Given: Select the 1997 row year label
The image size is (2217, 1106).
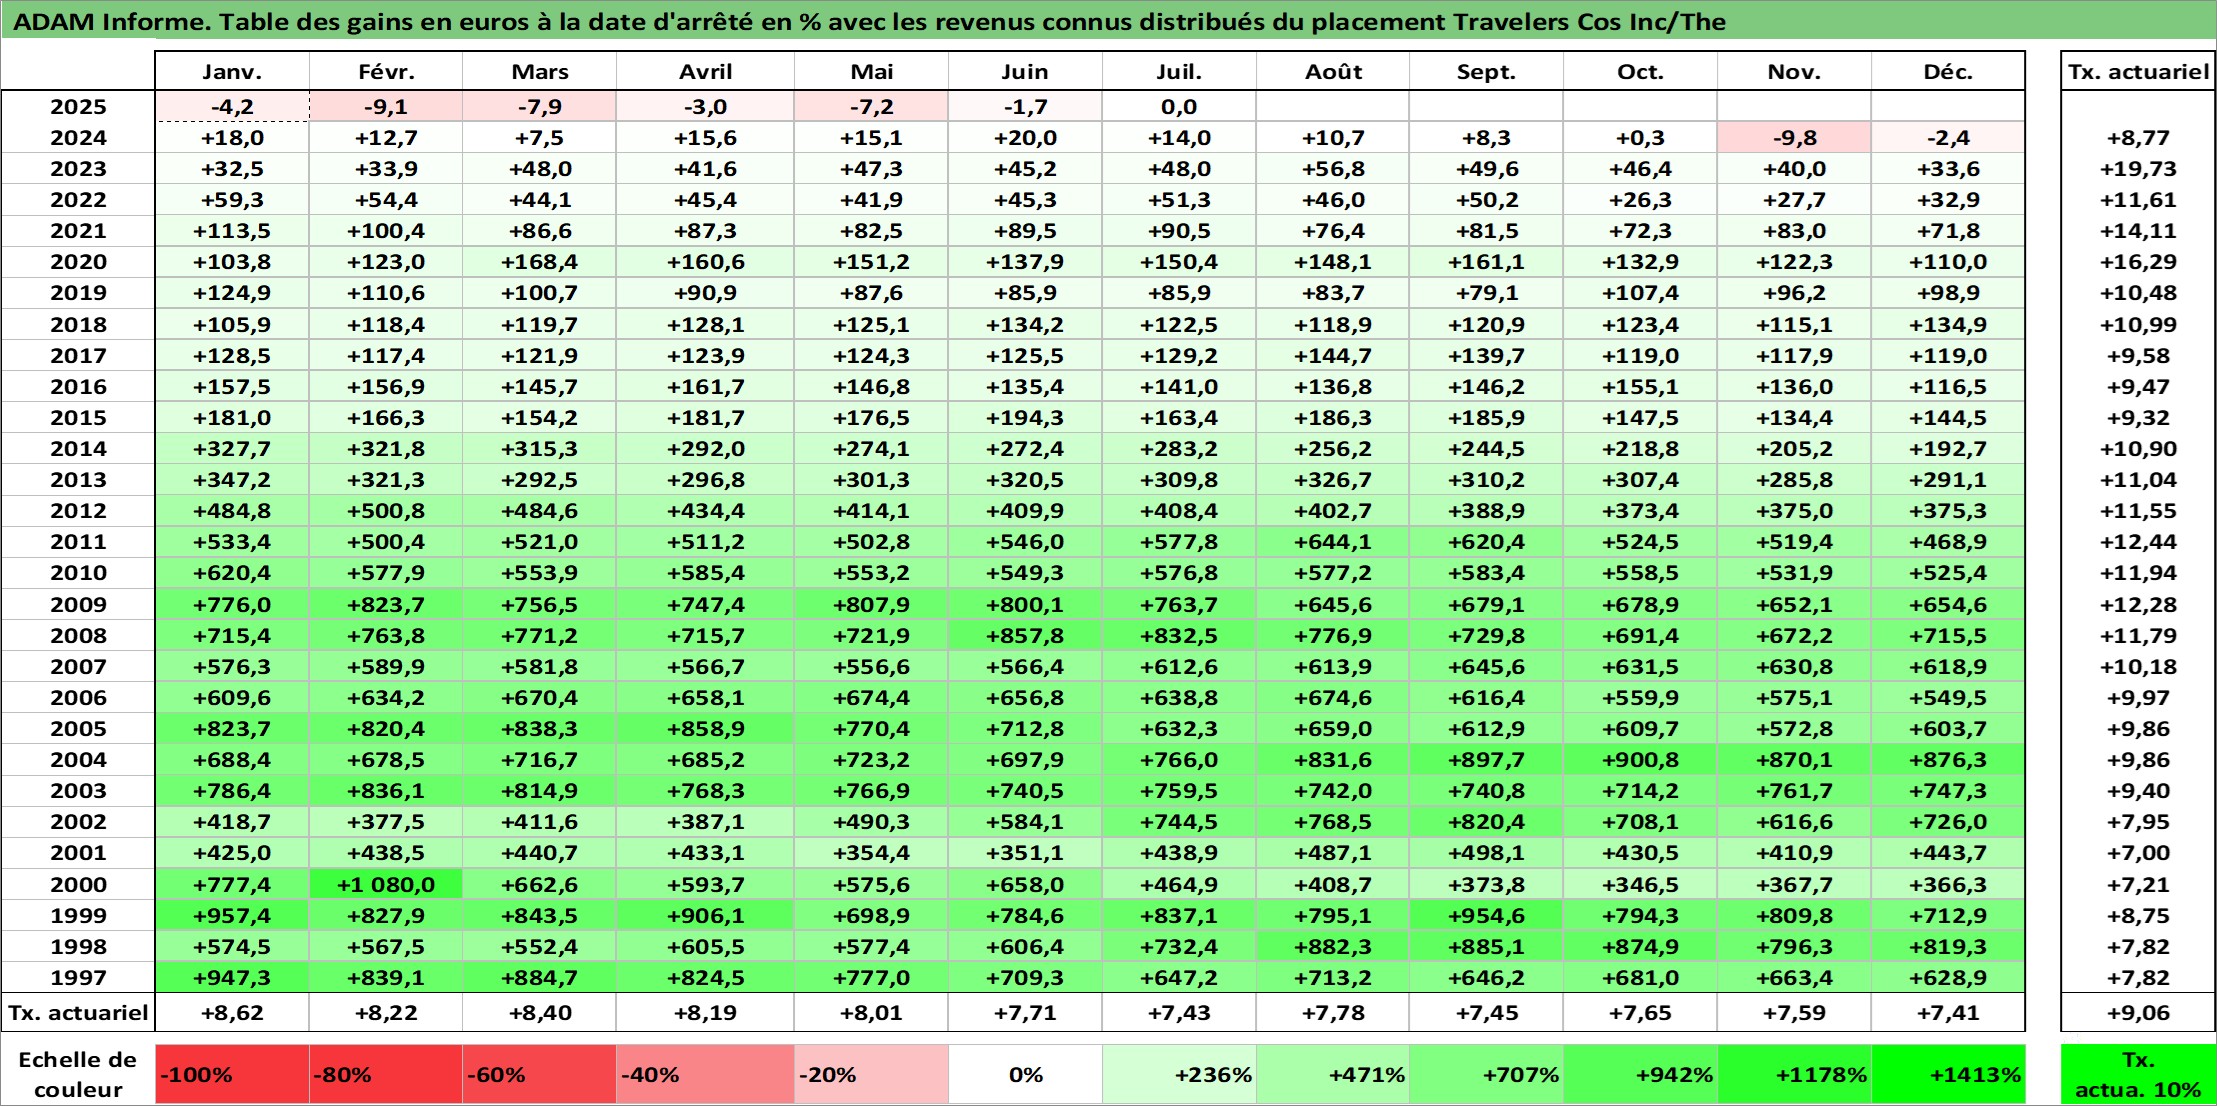Looking at the screenshot, I should pyautogui.click(x=78, y=978).
